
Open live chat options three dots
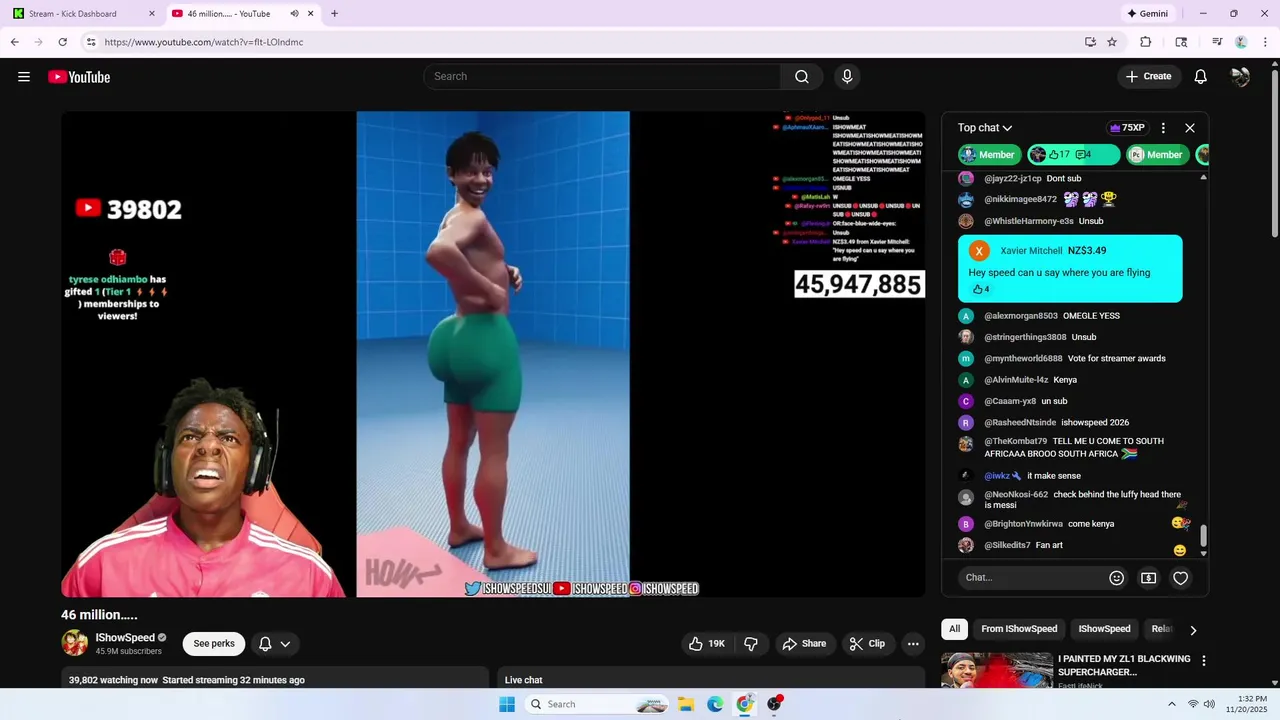click(x=1163, y=128)
